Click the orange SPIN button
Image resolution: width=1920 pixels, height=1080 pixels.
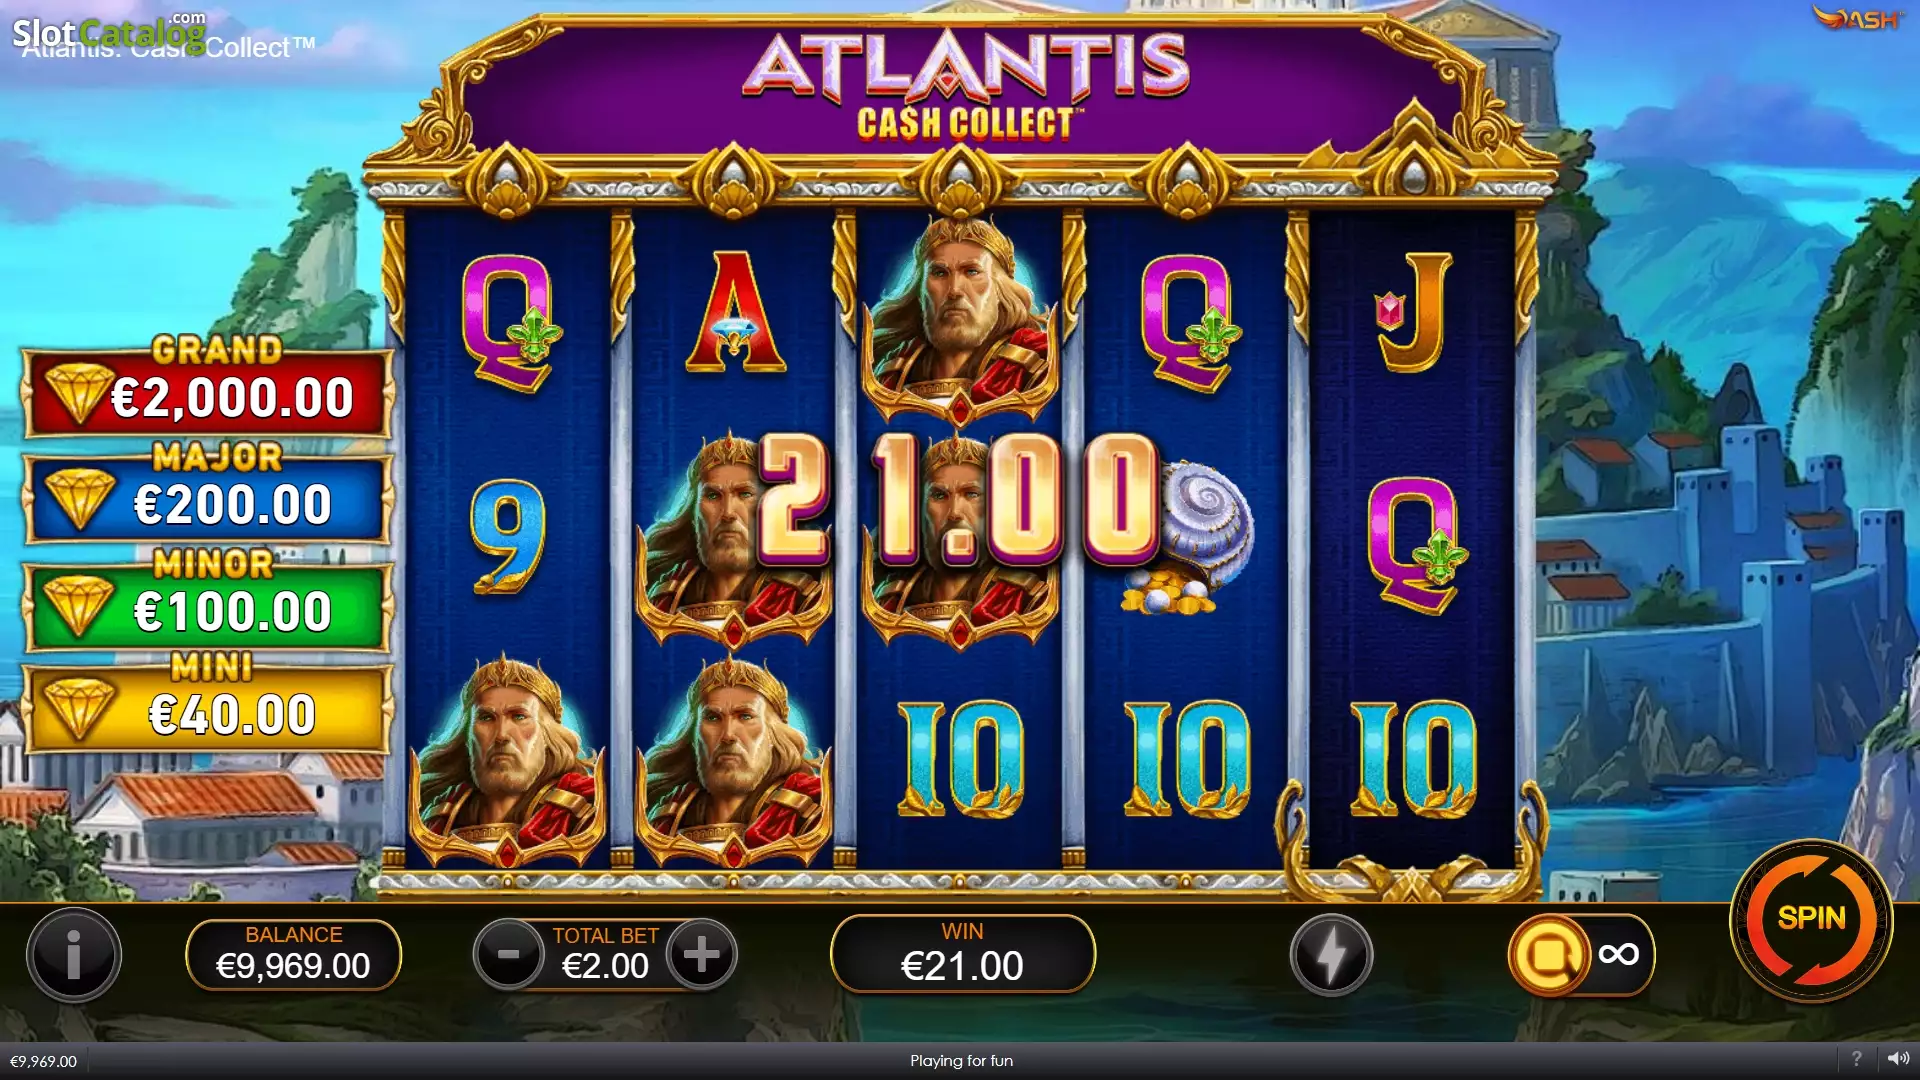click(1811, 919)
